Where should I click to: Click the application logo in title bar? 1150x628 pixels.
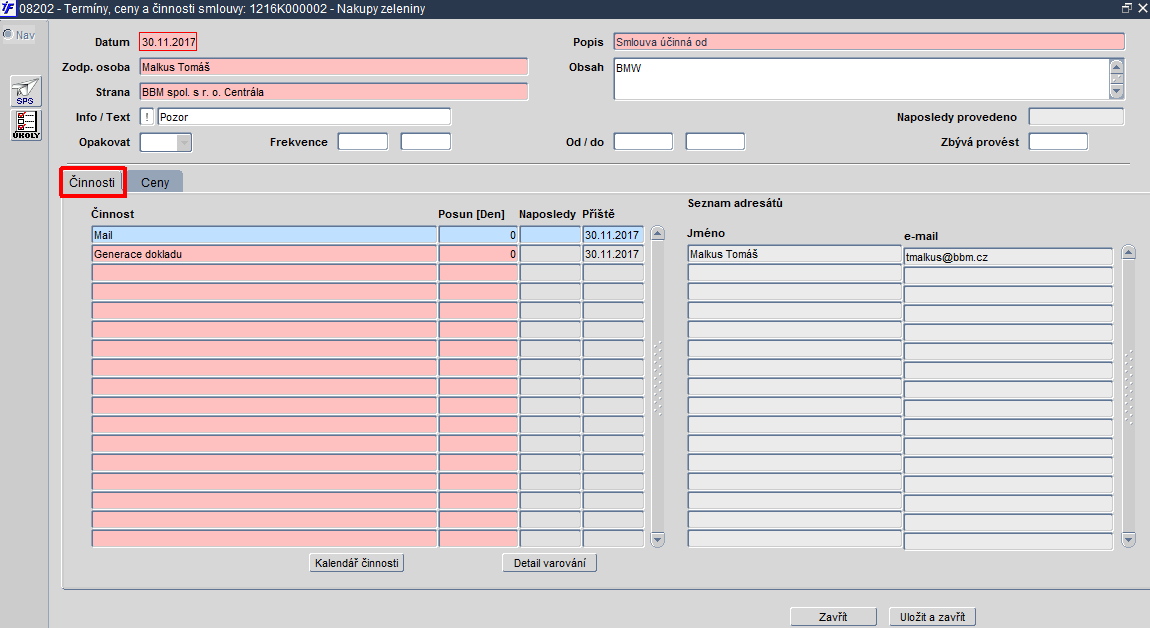[x=8, y=8]
